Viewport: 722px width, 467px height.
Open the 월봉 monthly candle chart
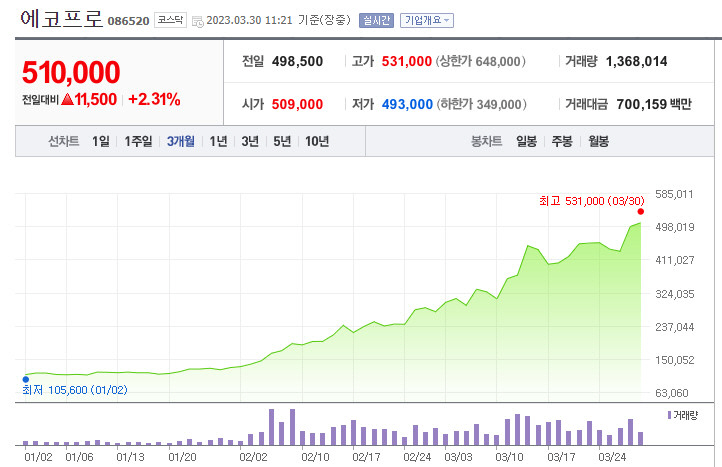coord(598,141)
